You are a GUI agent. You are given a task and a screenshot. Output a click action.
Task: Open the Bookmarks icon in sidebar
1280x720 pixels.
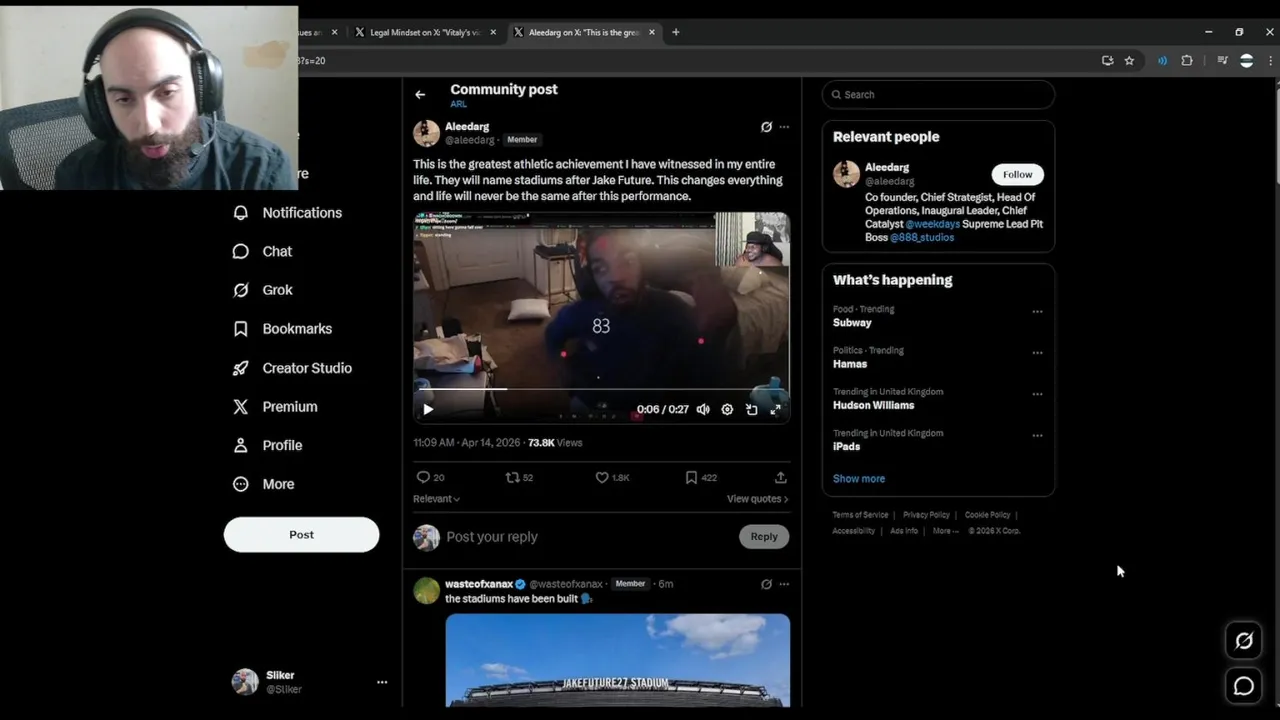240,329
